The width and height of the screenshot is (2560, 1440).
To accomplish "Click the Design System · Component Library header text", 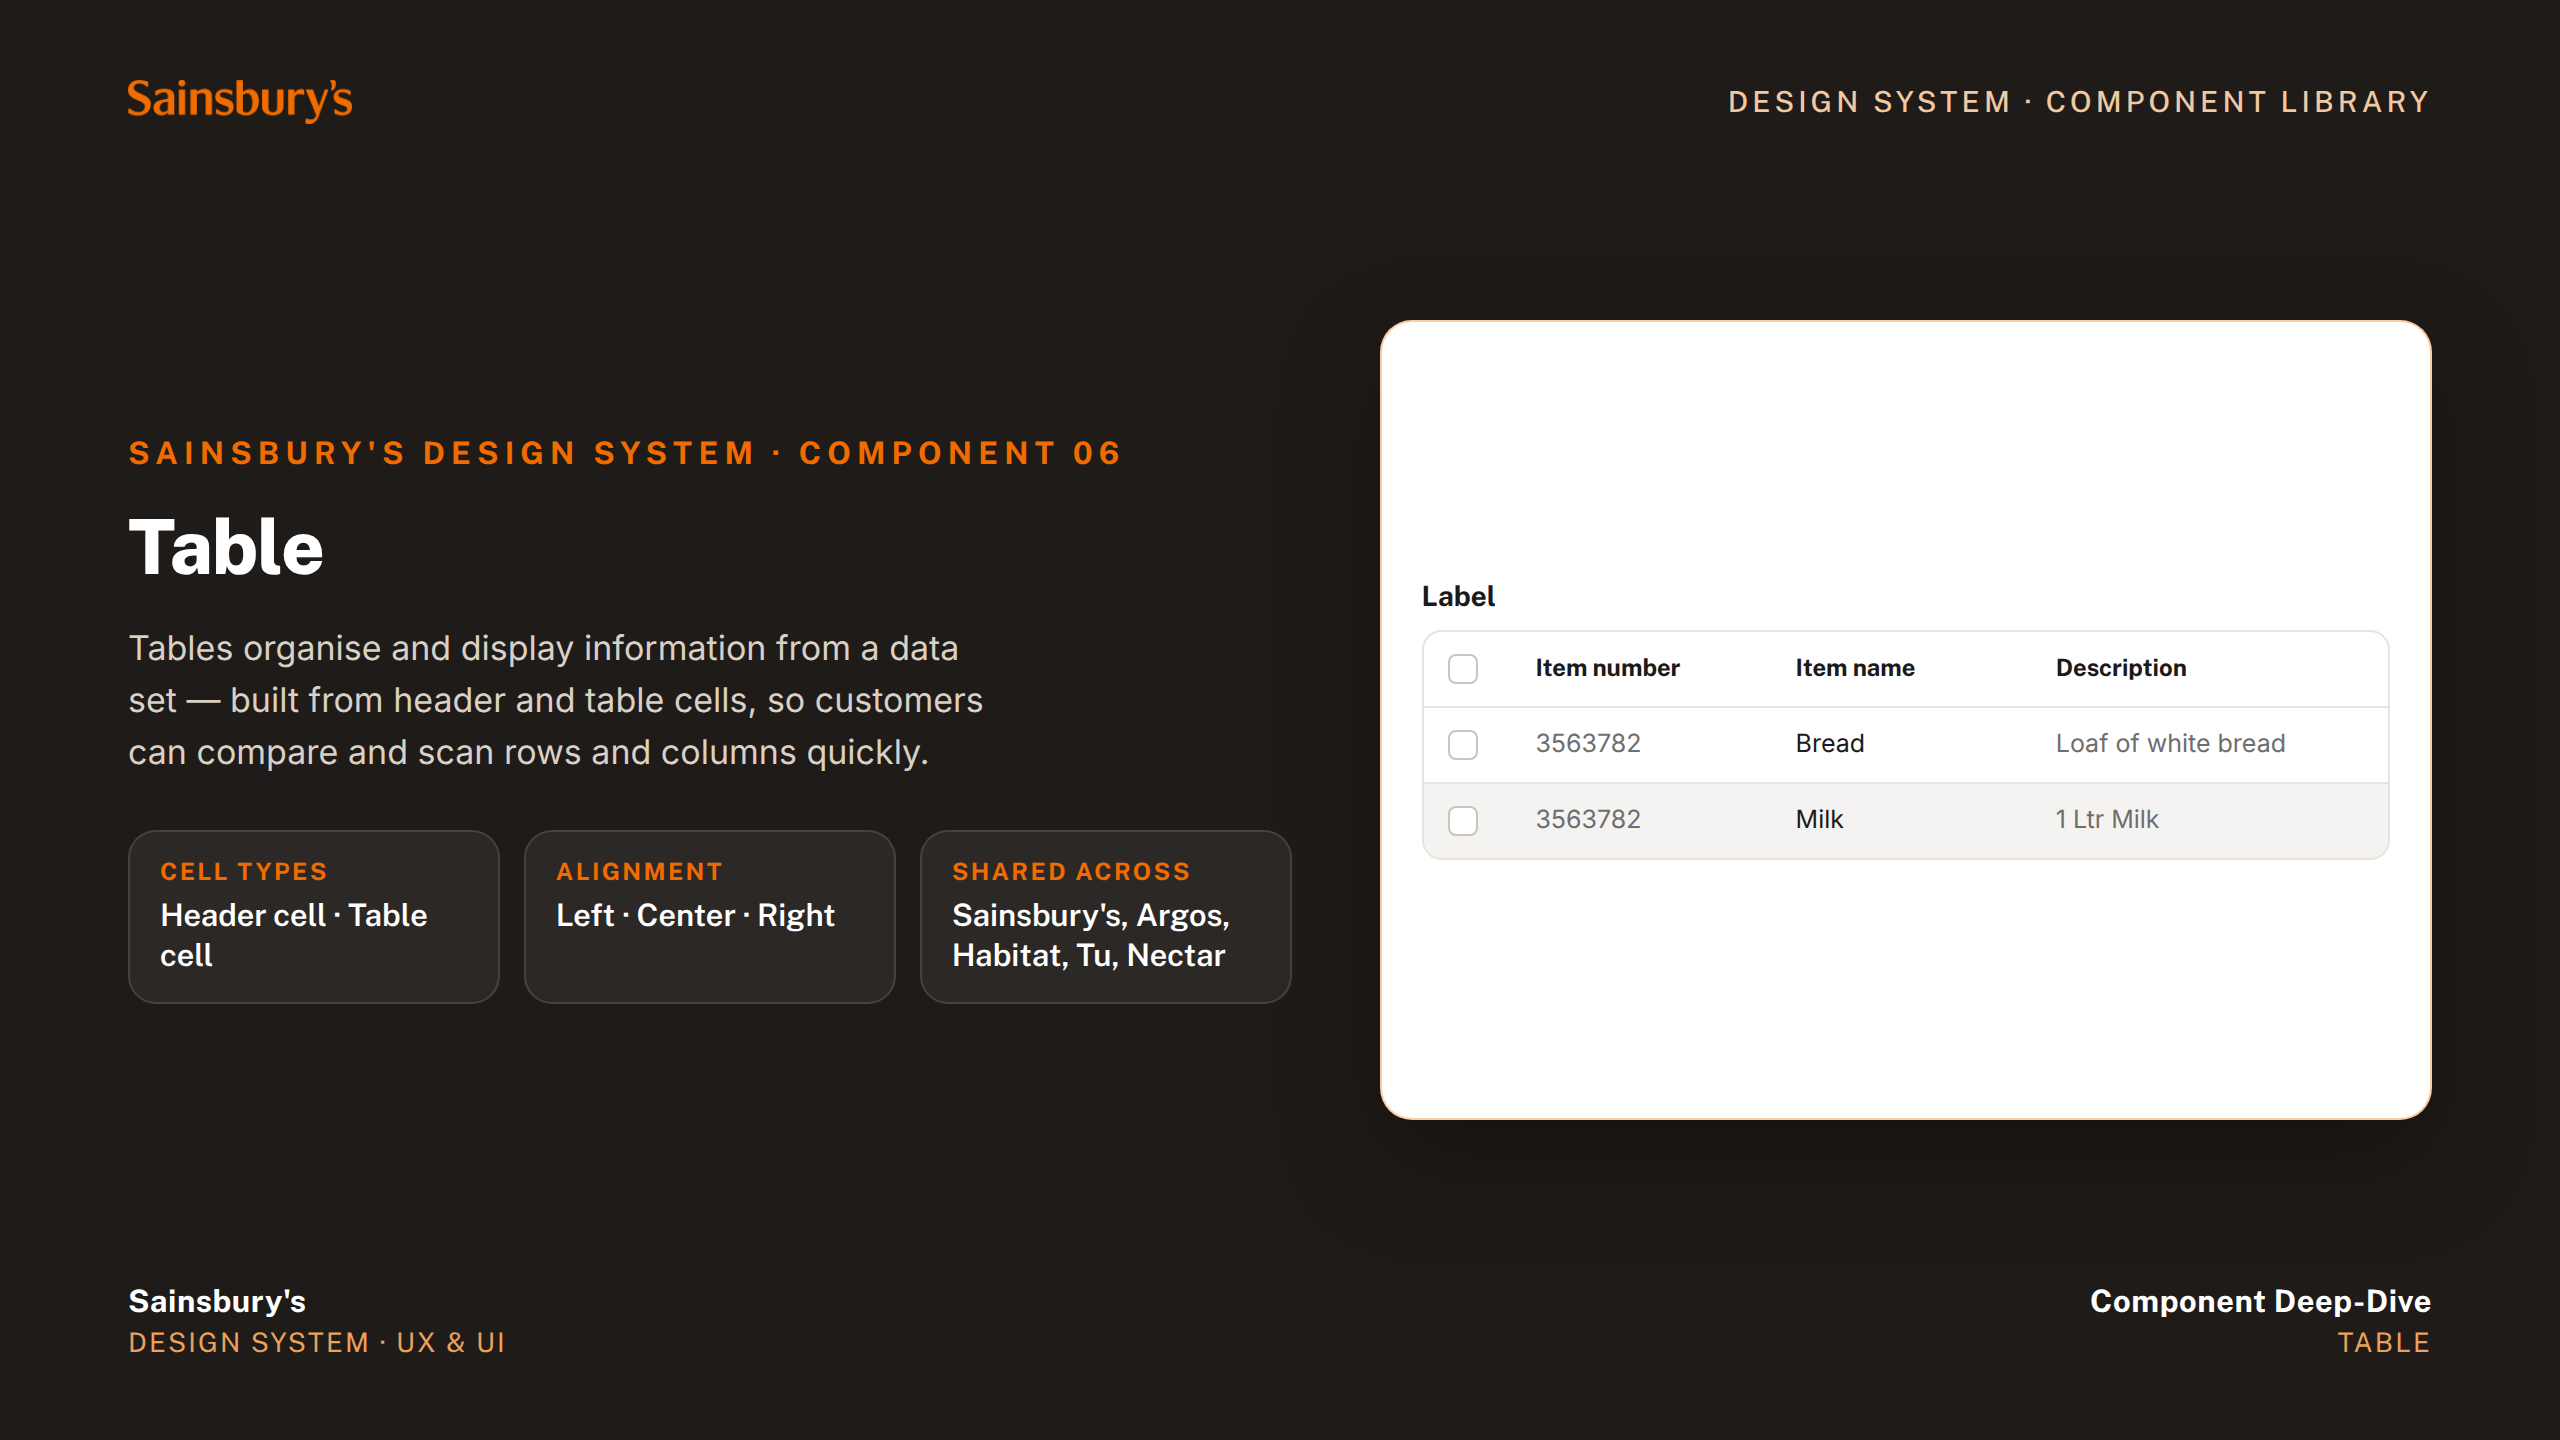I will tap(2079, 102).
